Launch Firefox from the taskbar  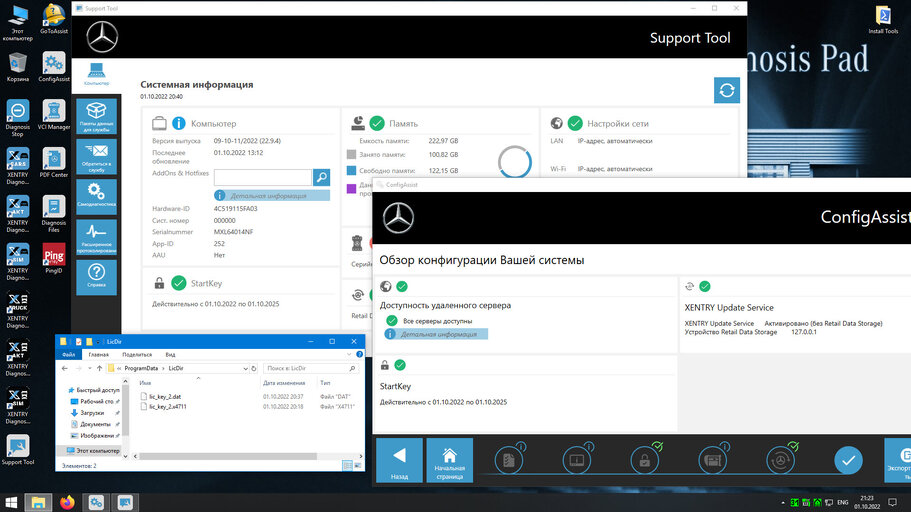pos(67,502)
